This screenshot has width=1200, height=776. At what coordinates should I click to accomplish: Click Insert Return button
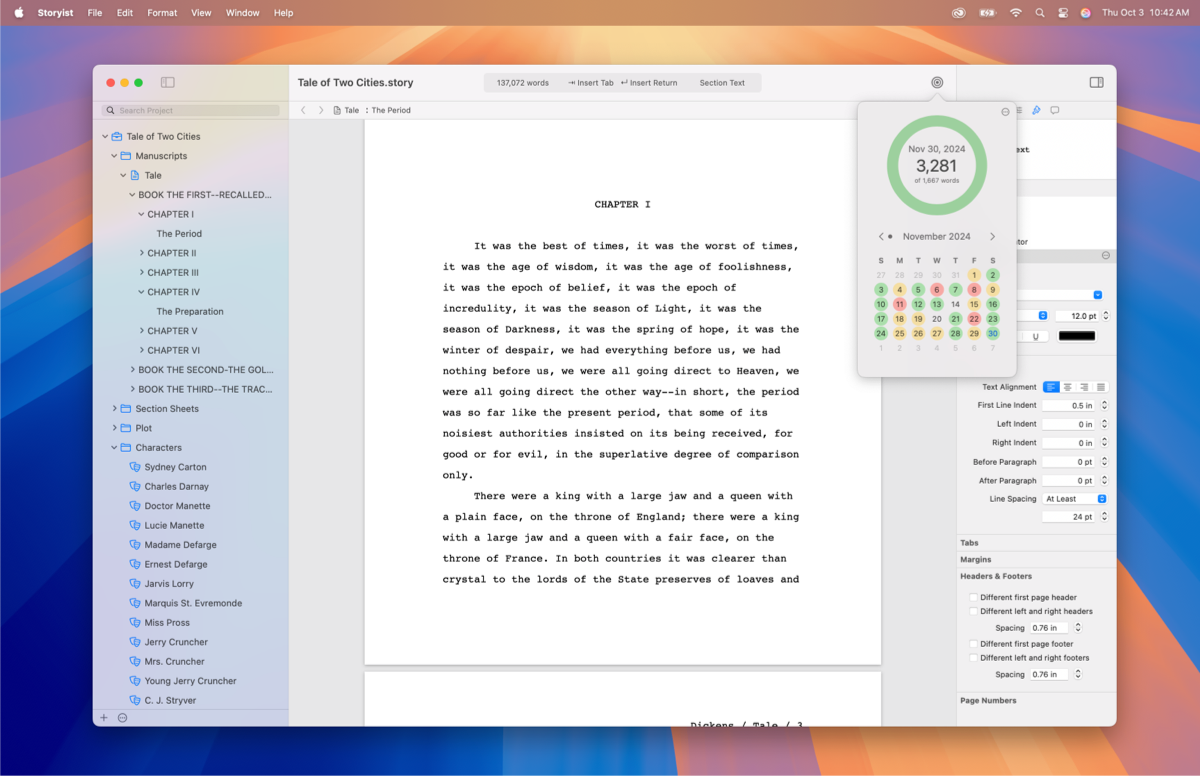[649, 83]
